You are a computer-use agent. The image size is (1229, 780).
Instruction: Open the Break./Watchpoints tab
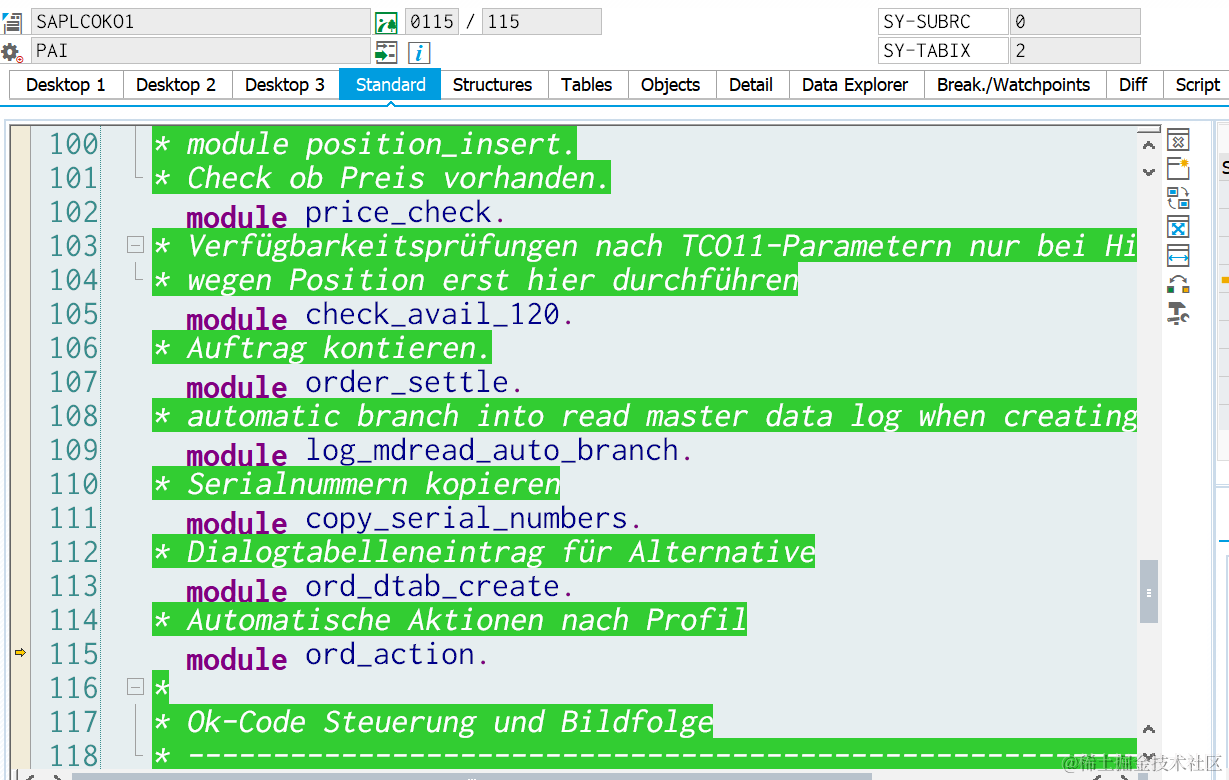coord(1014,85)
